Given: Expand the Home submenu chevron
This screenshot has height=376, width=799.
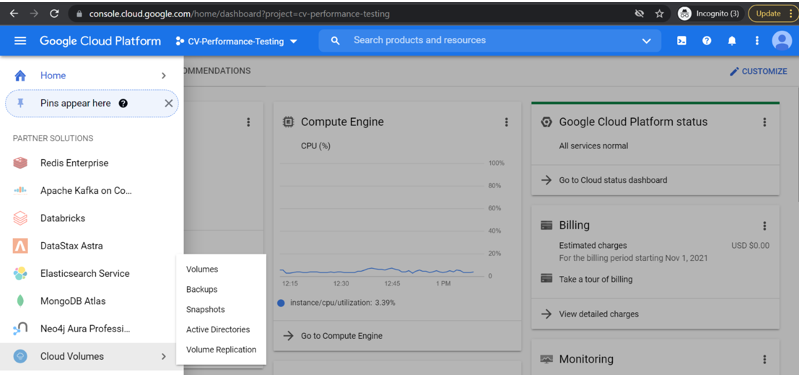Looking at the screenshot, I should pos(164,75).
